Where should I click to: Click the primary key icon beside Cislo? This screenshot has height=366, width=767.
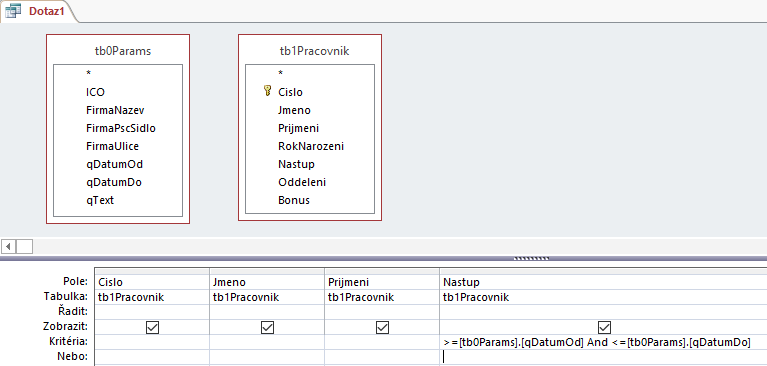pos(267,91)
